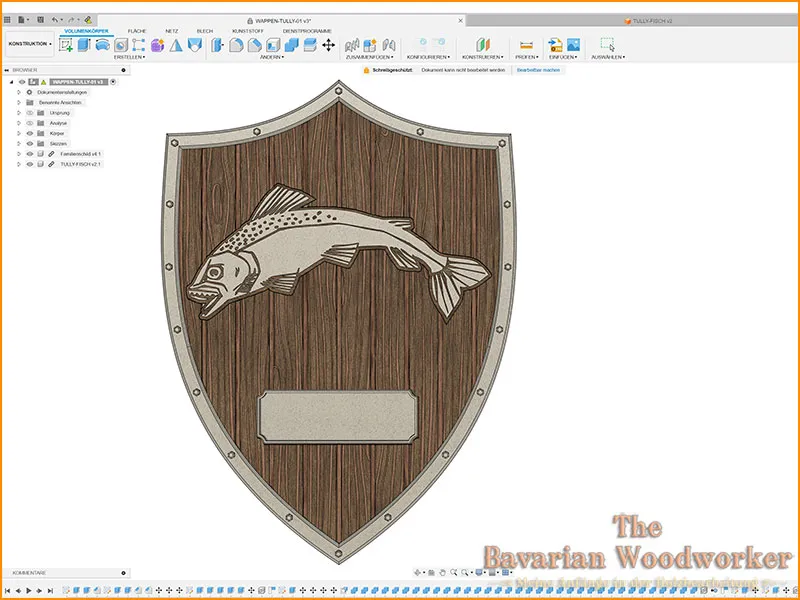The width and height of the screenshot is (800, 600).
Task: Activate the WAPPEN-TULLY-01 component radio button
Action: point(113,82)
